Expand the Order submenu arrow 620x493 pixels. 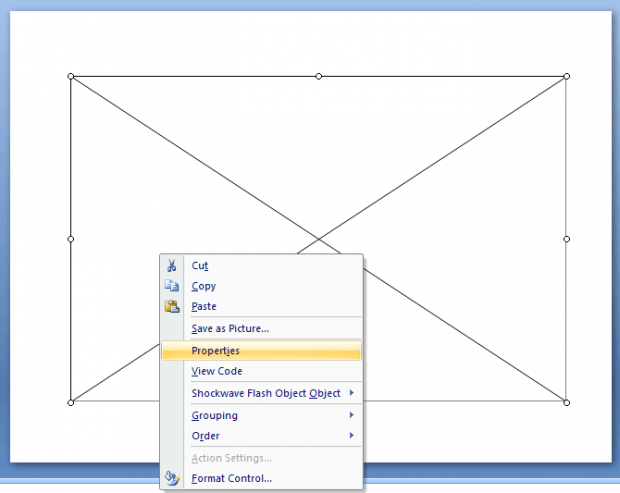click(352, 435)
